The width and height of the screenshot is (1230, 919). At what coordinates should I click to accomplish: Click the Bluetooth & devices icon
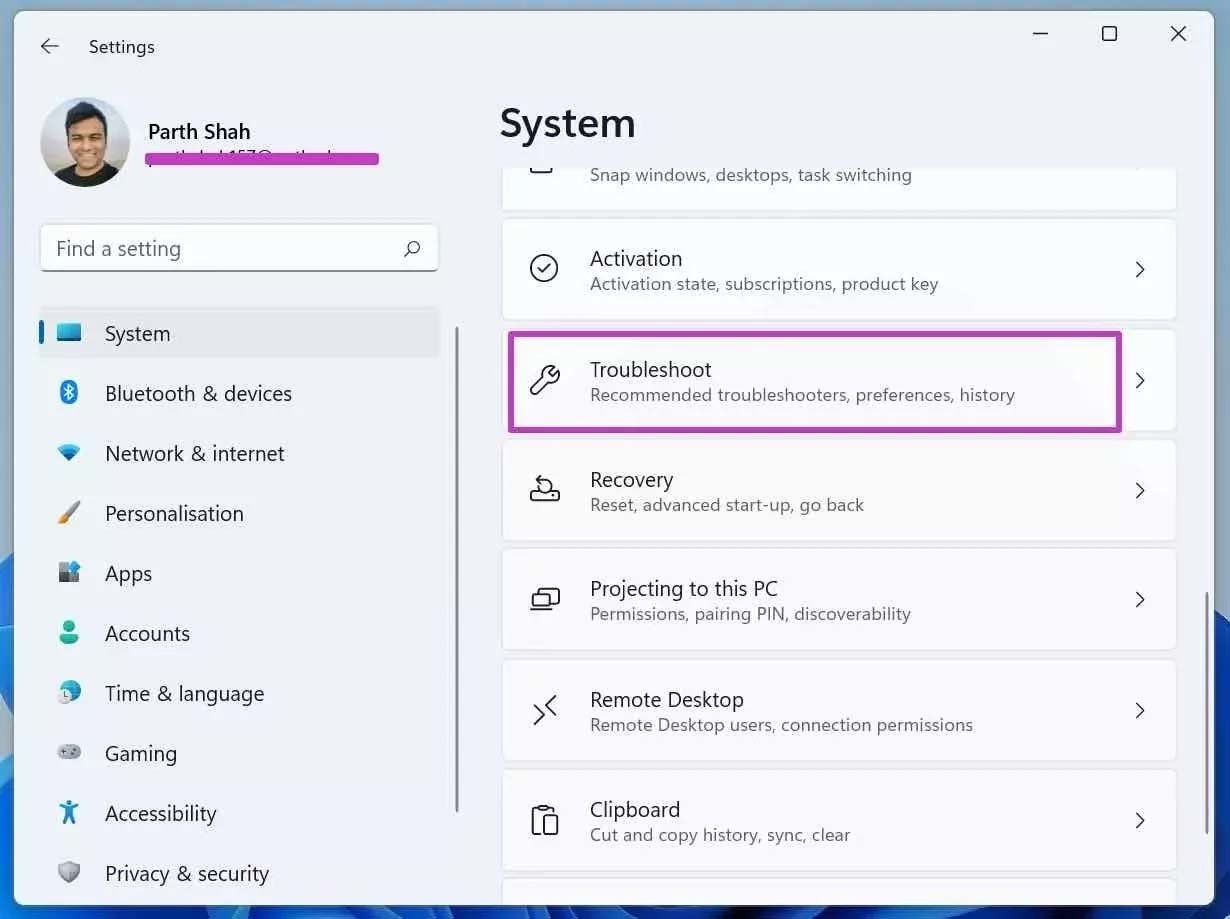tap(69, 392)
